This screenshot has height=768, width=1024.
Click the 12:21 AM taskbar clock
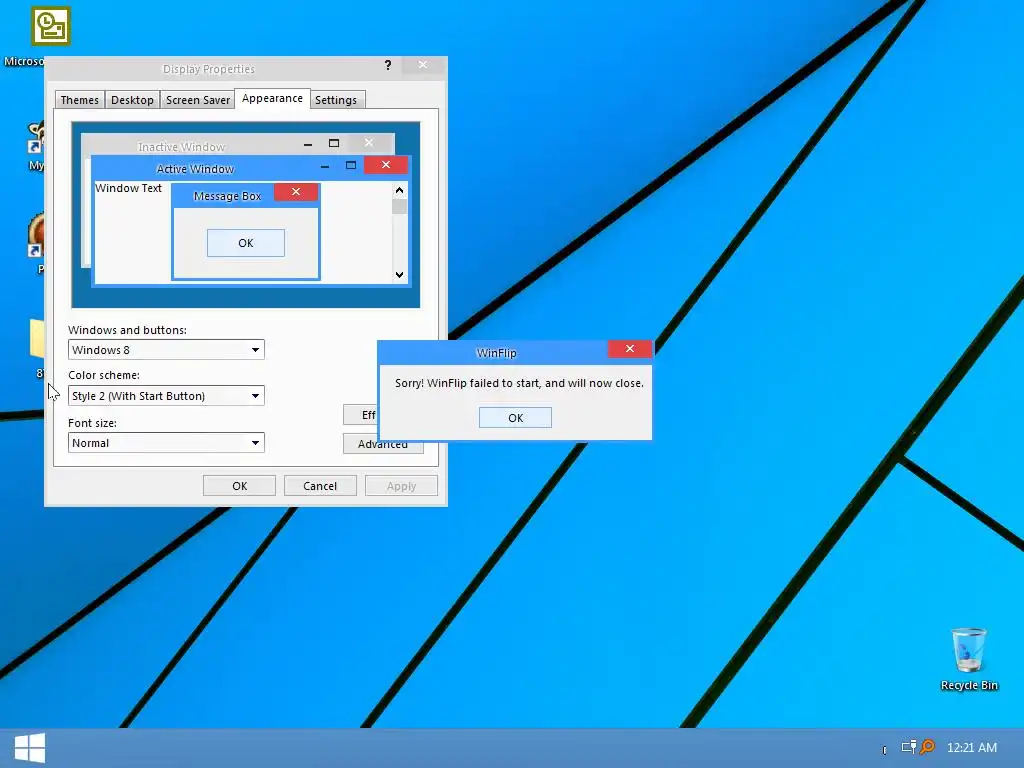click(x=972, y=748)
